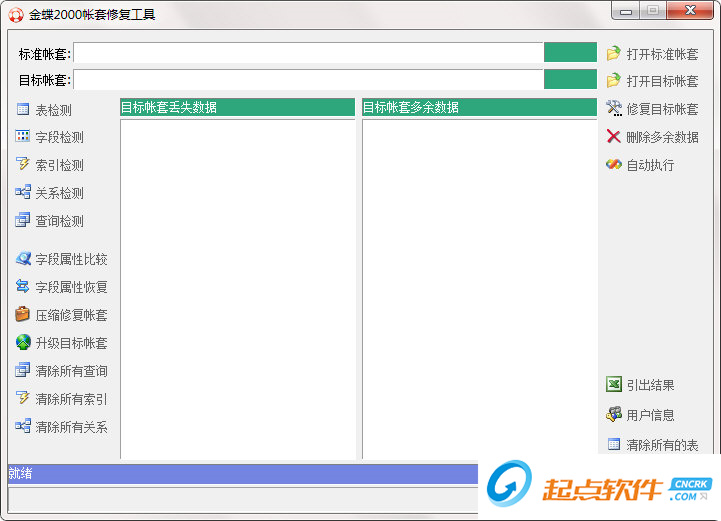Click the folder icon for 打开标准帐套
Image resolution: width=721 pixels, height=521 pixels.
pos(614,53)
